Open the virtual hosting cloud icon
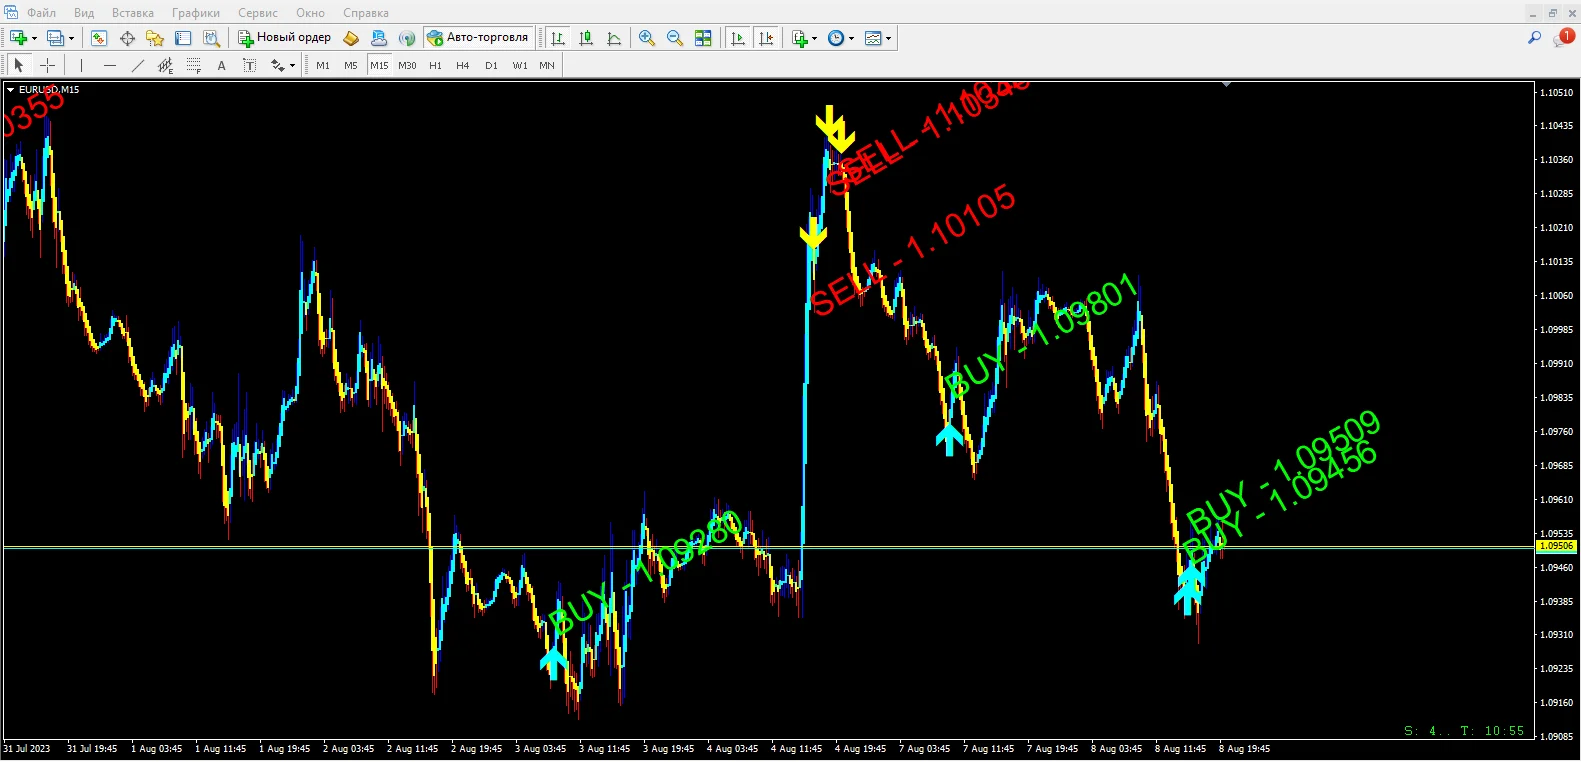The height and width of the screenshot is (762, 1581). [x=379, y=38]
